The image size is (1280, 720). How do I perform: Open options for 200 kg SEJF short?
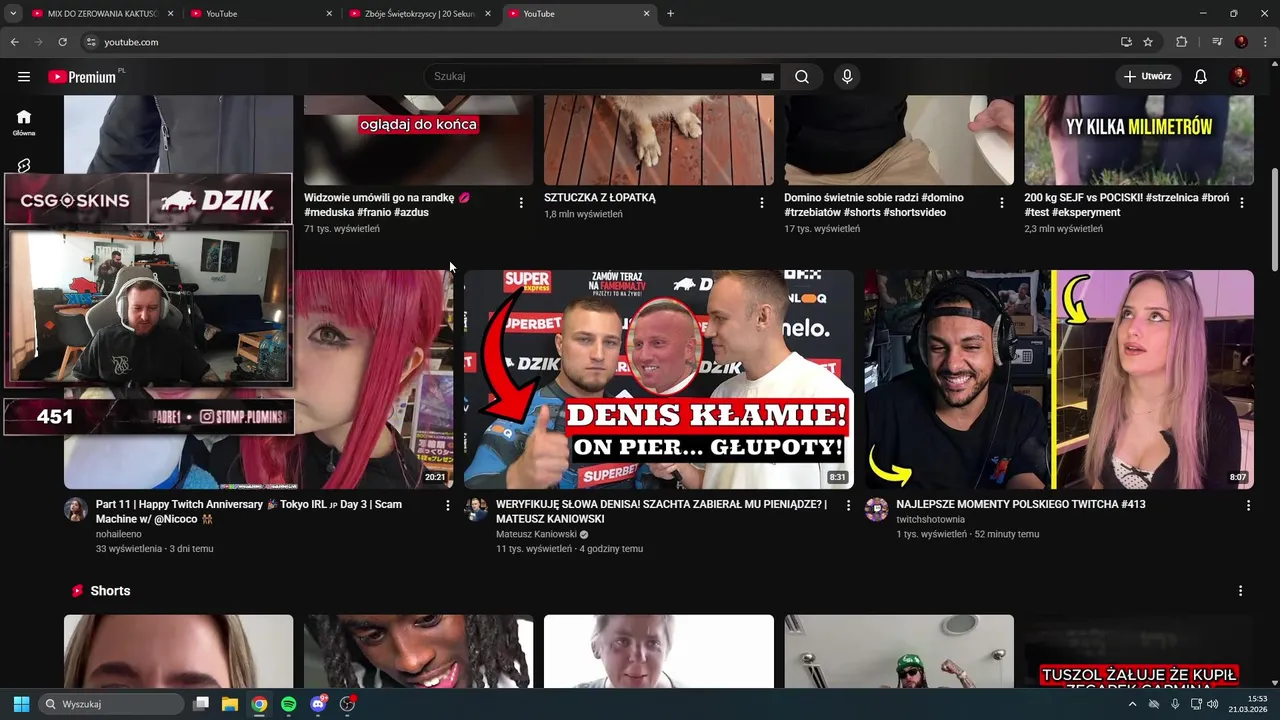(x=1241, y=203)
